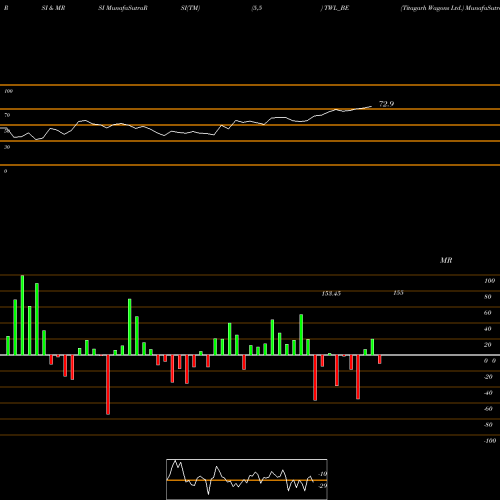Click the SI(TM) header text

point(190,8)
